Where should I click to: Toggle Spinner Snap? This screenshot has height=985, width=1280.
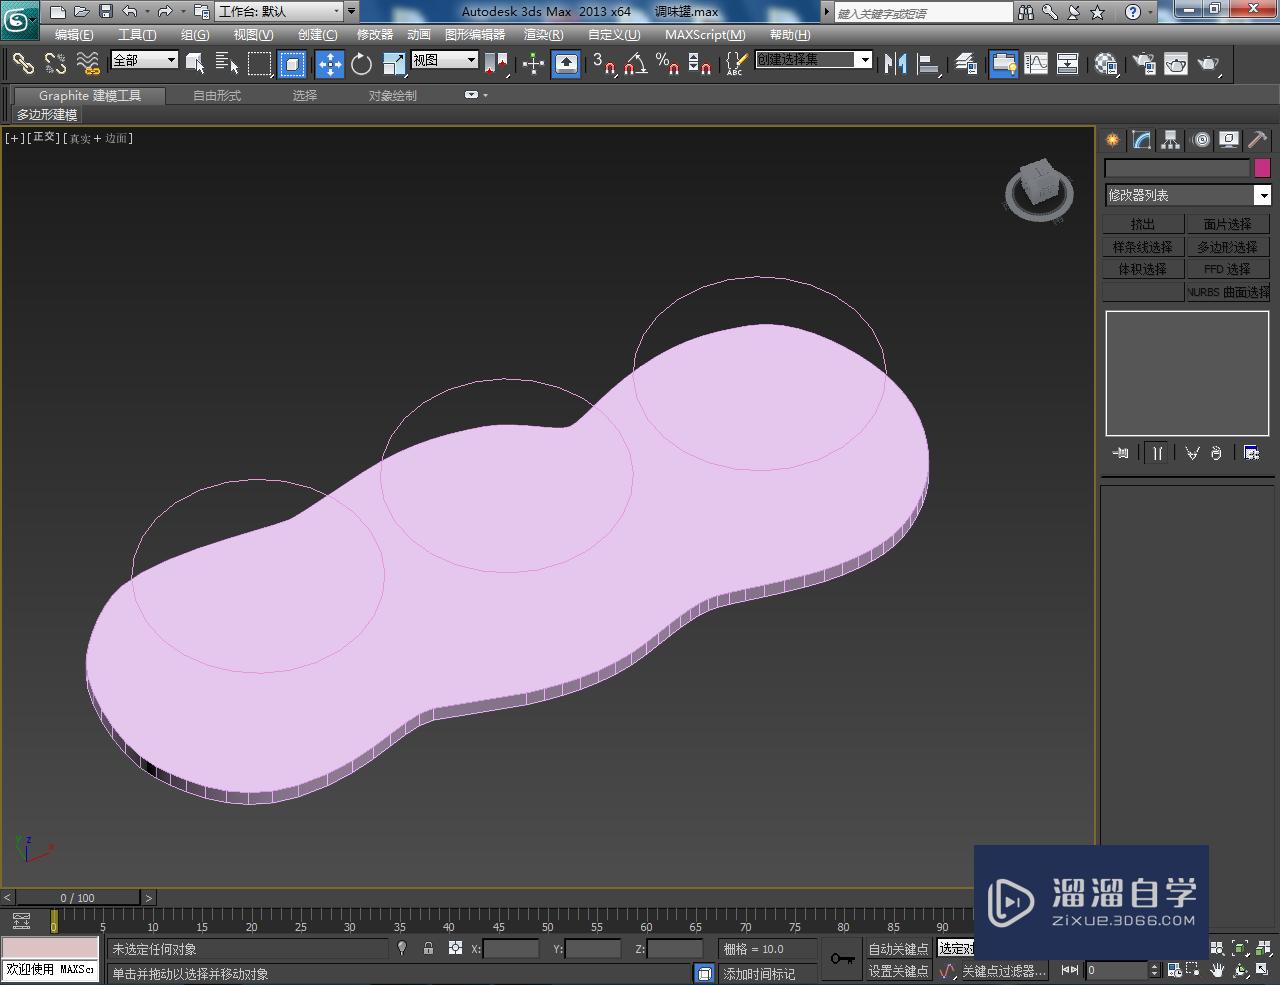tap(700, 64)
